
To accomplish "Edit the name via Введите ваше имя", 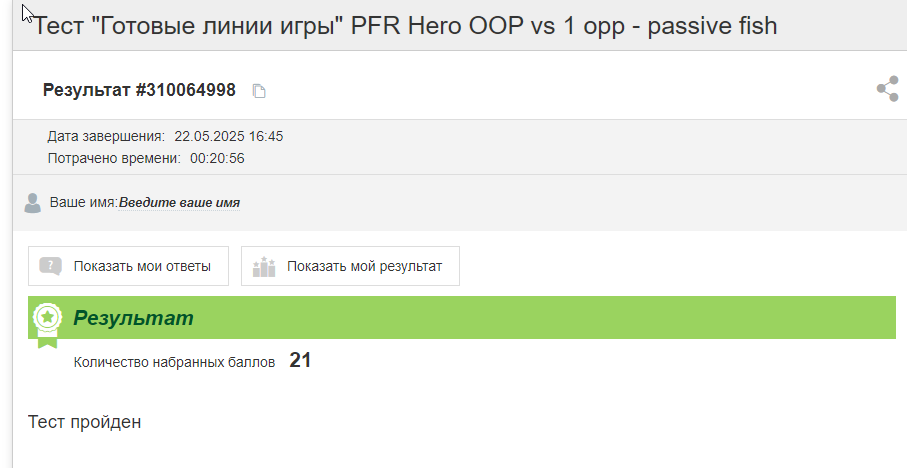I will 179,202.
